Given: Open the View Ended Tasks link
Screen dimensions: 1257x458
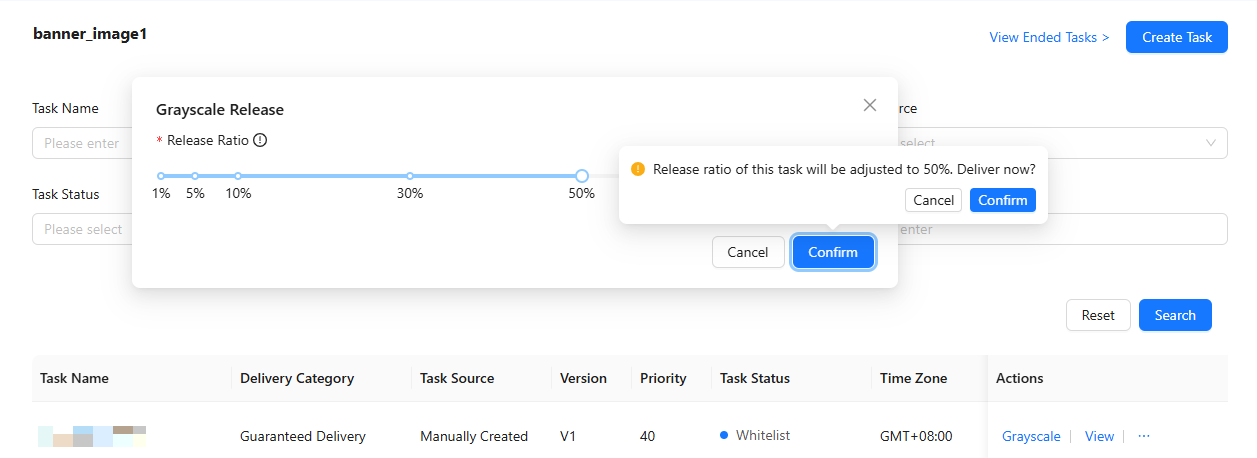Looking at the screenshot, I should (1049, 37).
